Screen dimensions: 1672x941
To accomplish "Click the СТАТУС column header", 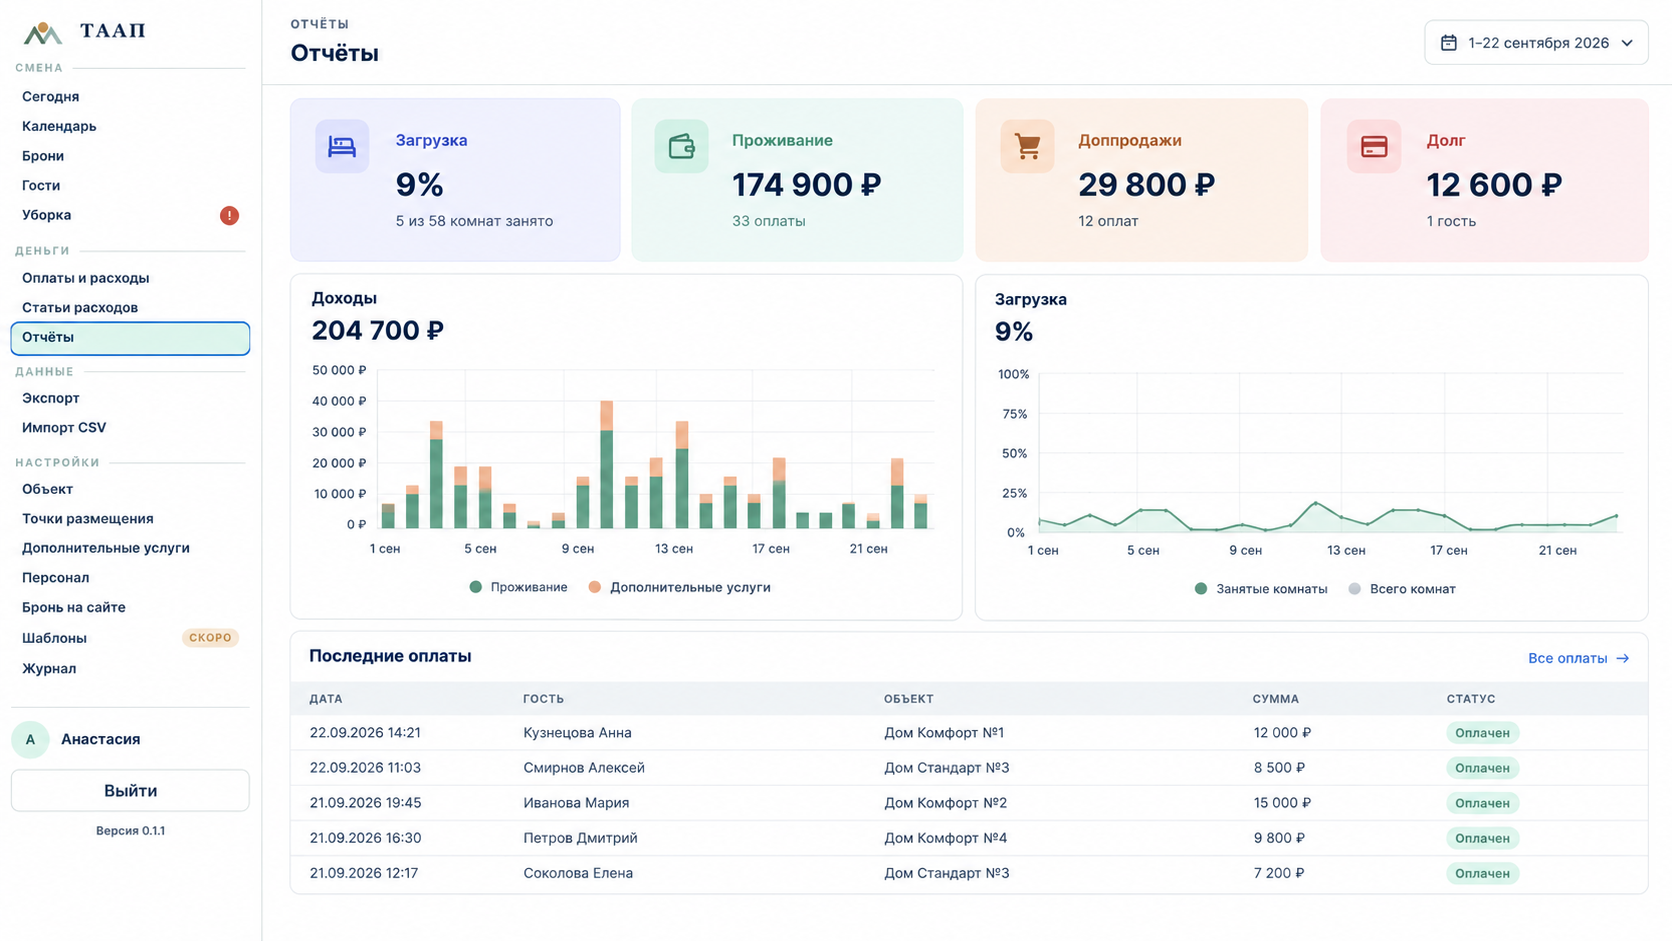I will (1471, 699).
